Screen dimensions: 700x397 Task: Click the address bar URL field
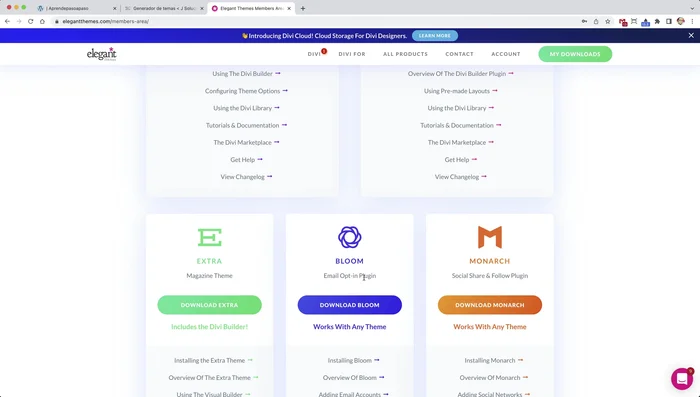[x=312, y=21]
